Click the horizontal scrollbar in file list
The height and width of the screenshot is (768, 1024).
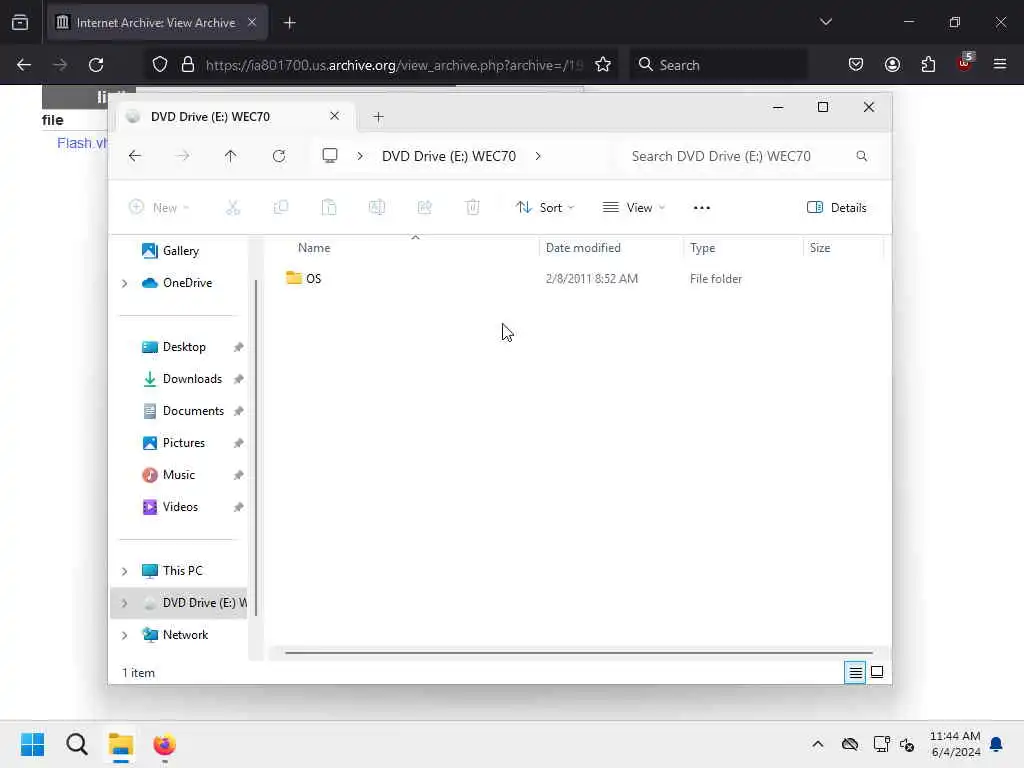(x=579, y=652)
